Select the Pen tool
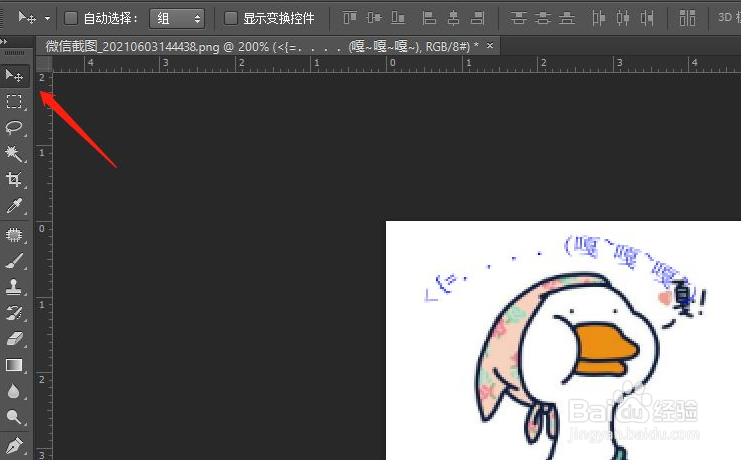741x460 pixels. click(x=14, y=446)
